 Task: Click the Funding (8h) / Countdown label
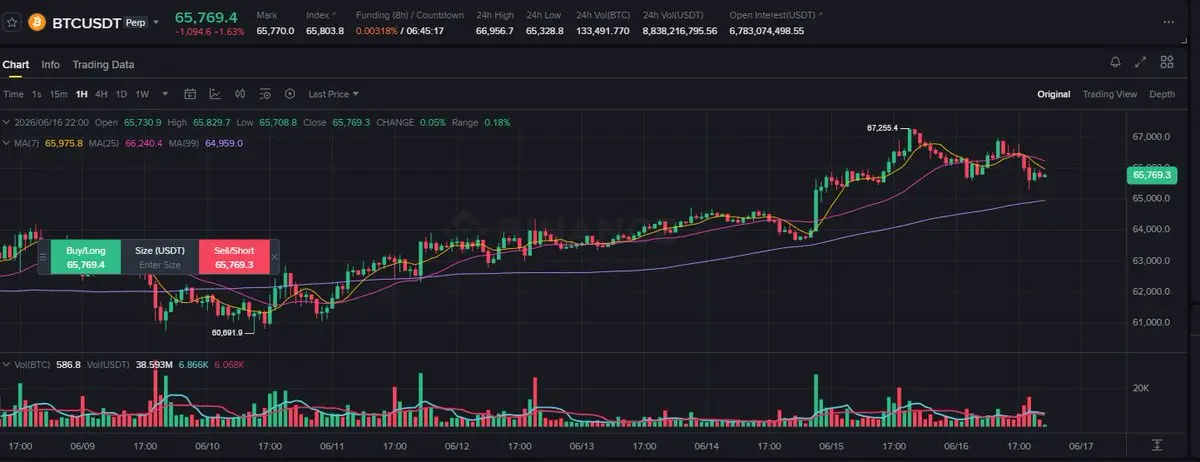[x=410, y=15]
